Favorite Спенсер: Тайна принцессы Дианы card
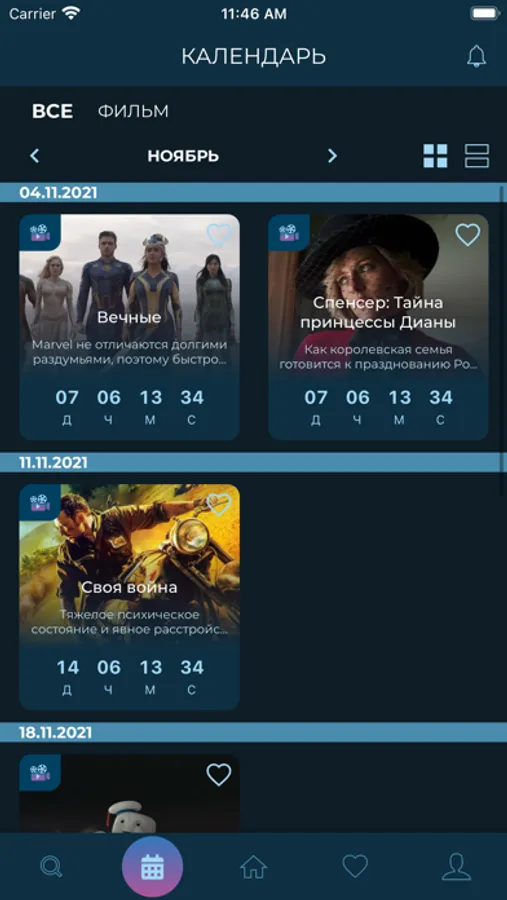Image resolution: width=507 pixels, height=900 pixels. tap(467, 235)
